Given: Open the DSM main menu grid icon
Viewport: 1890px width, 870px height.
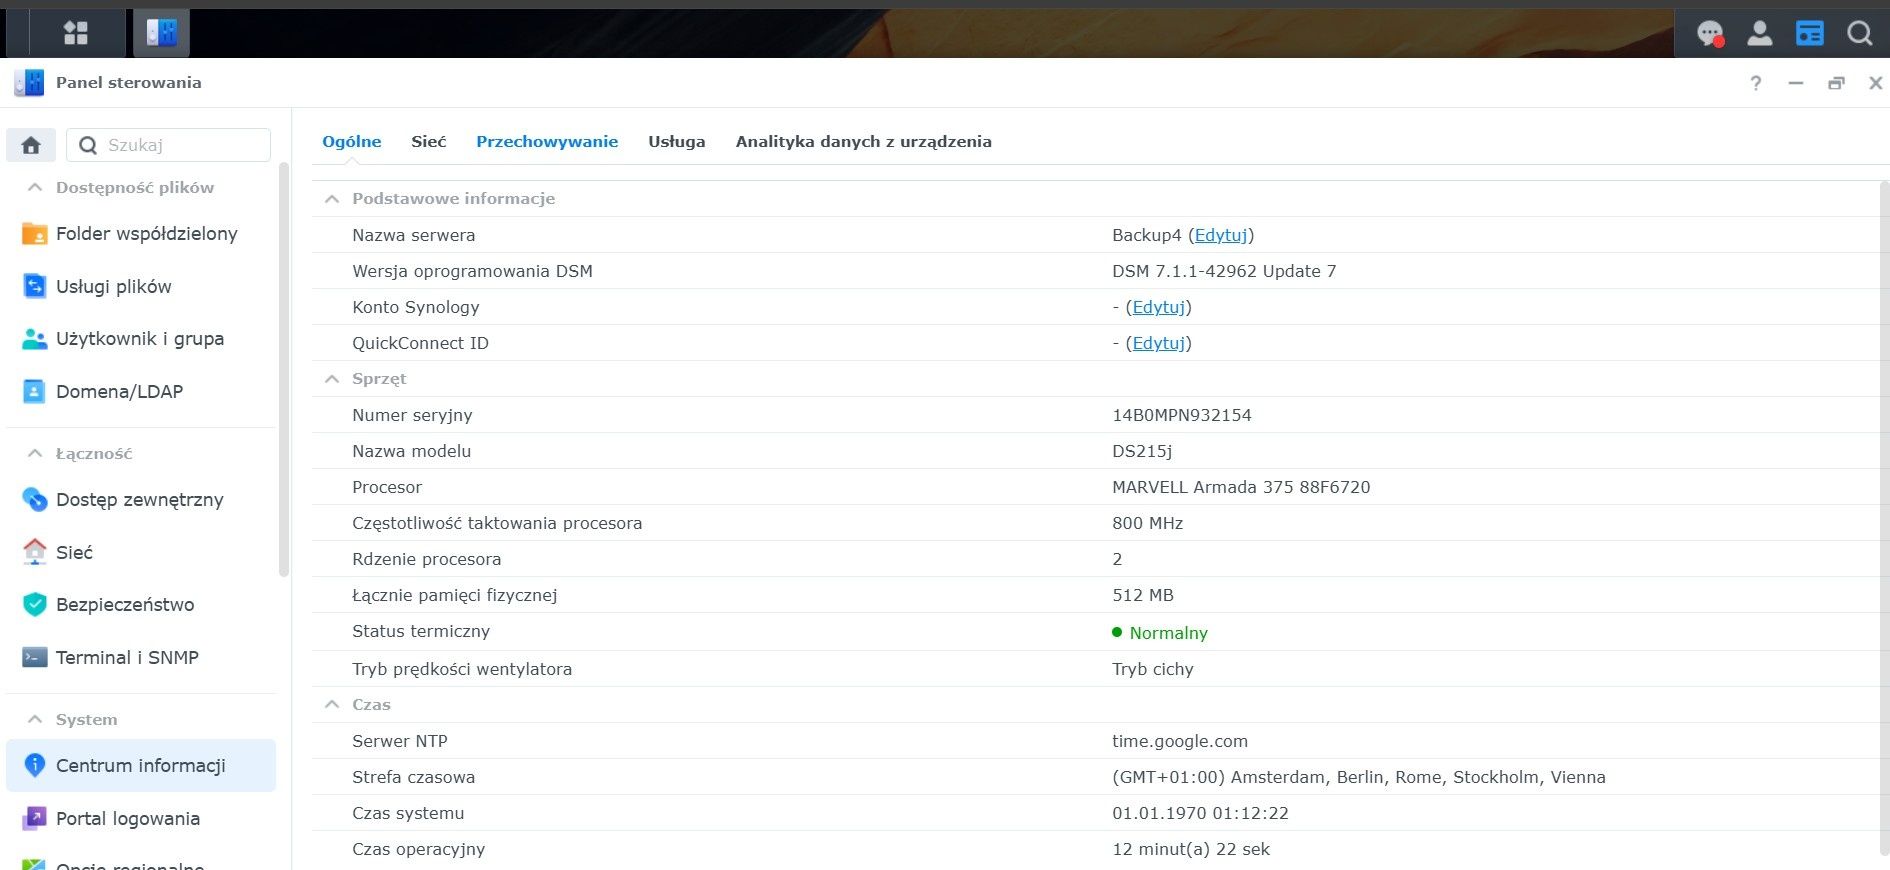Looking at the screenshot, I should [76, 33].
